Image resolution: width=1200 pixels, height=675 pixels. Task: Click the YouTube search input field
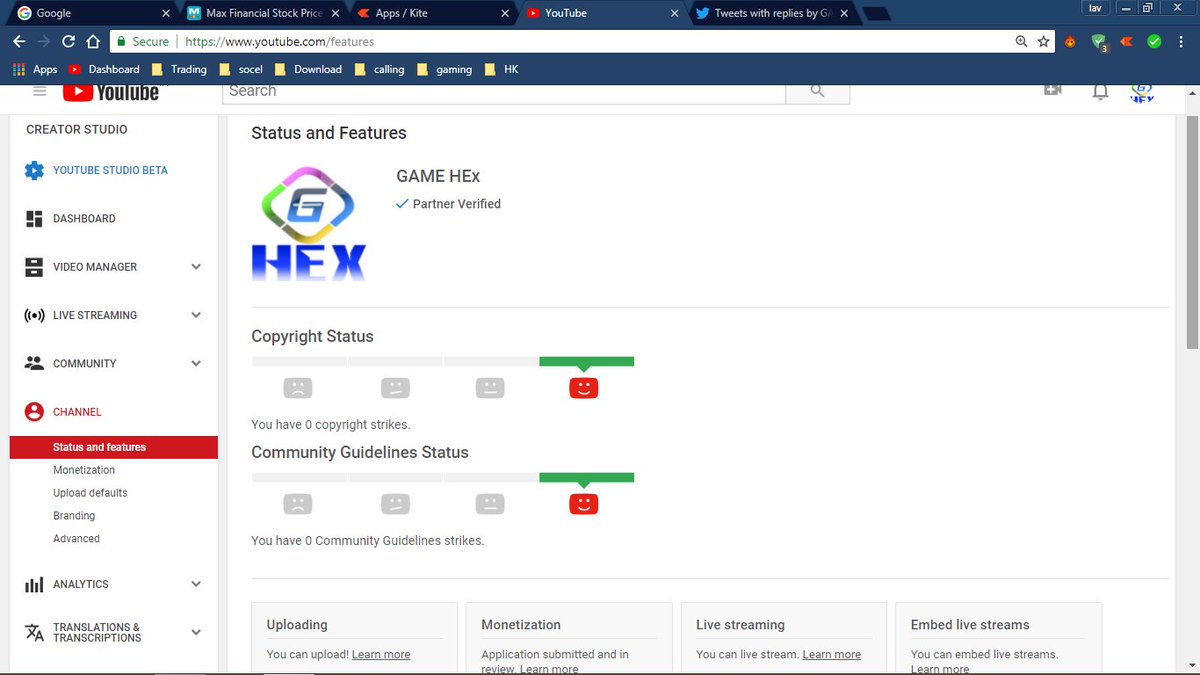pyautogui.click(x=503, y=91)
